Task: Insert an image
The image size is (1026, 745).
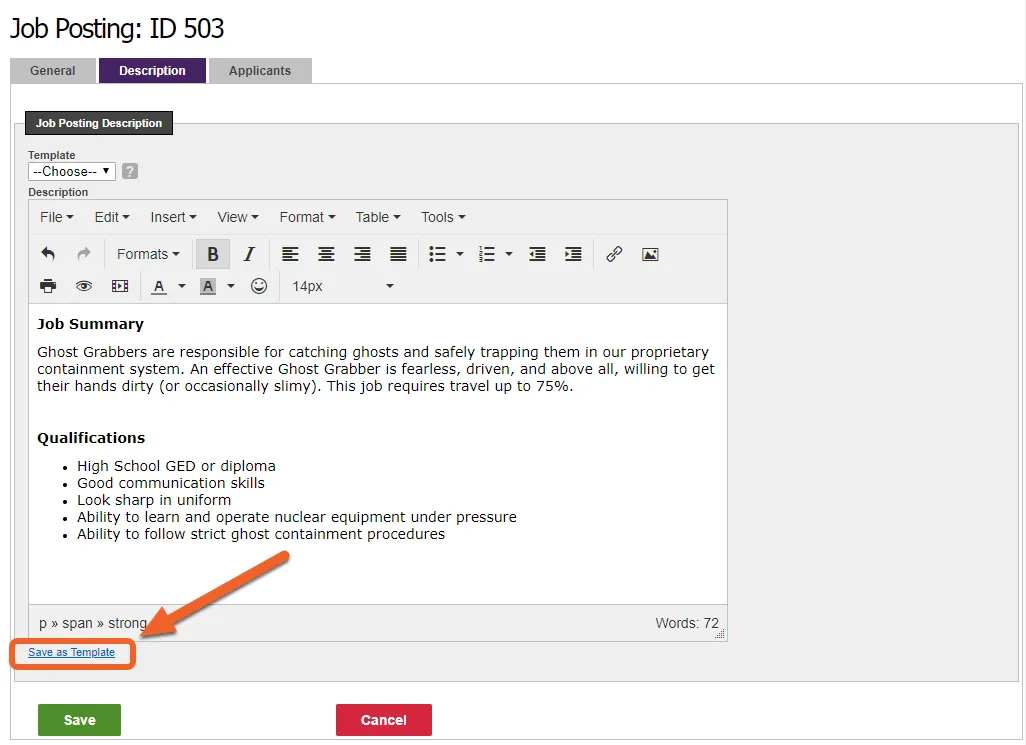Action: coord(650,254)
